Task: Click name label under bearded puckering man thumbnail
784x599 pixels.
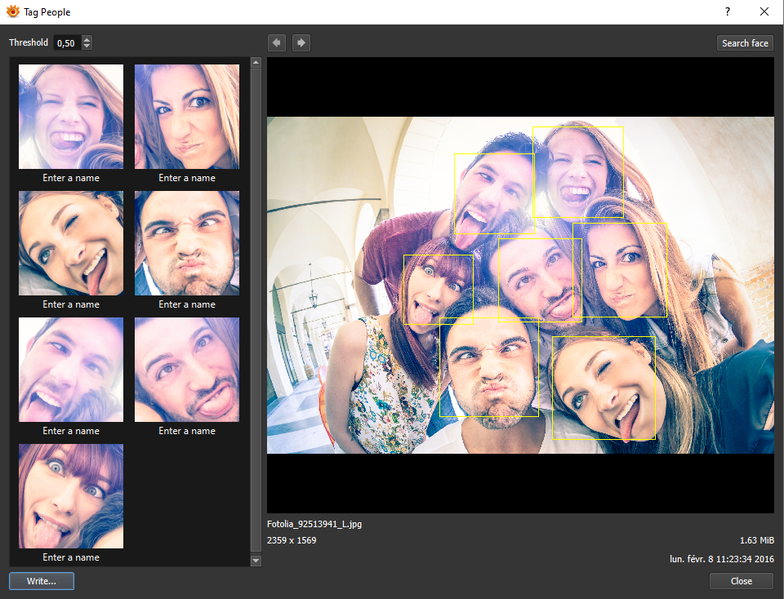Action: coord(187,304)
